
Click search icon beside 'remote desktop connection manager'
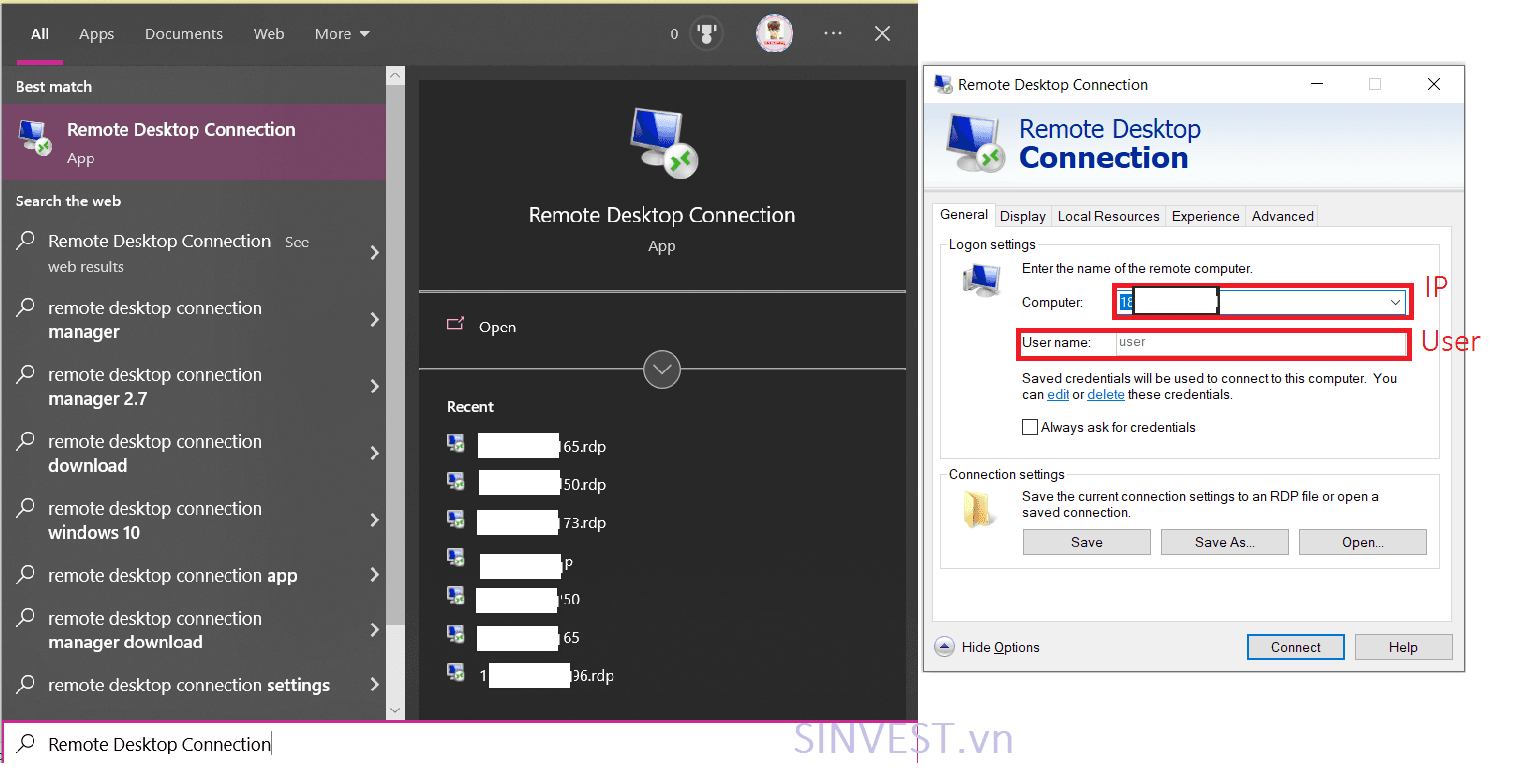[x=27, y=308]
